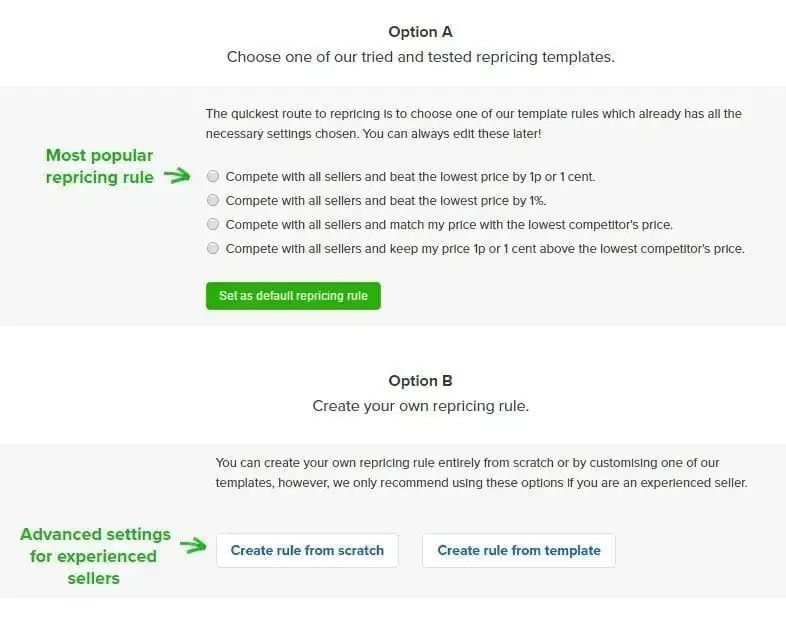The image size is (786, 629).
Task: Click the green arrow beside Most popular repricing rule
Action: 177,176
